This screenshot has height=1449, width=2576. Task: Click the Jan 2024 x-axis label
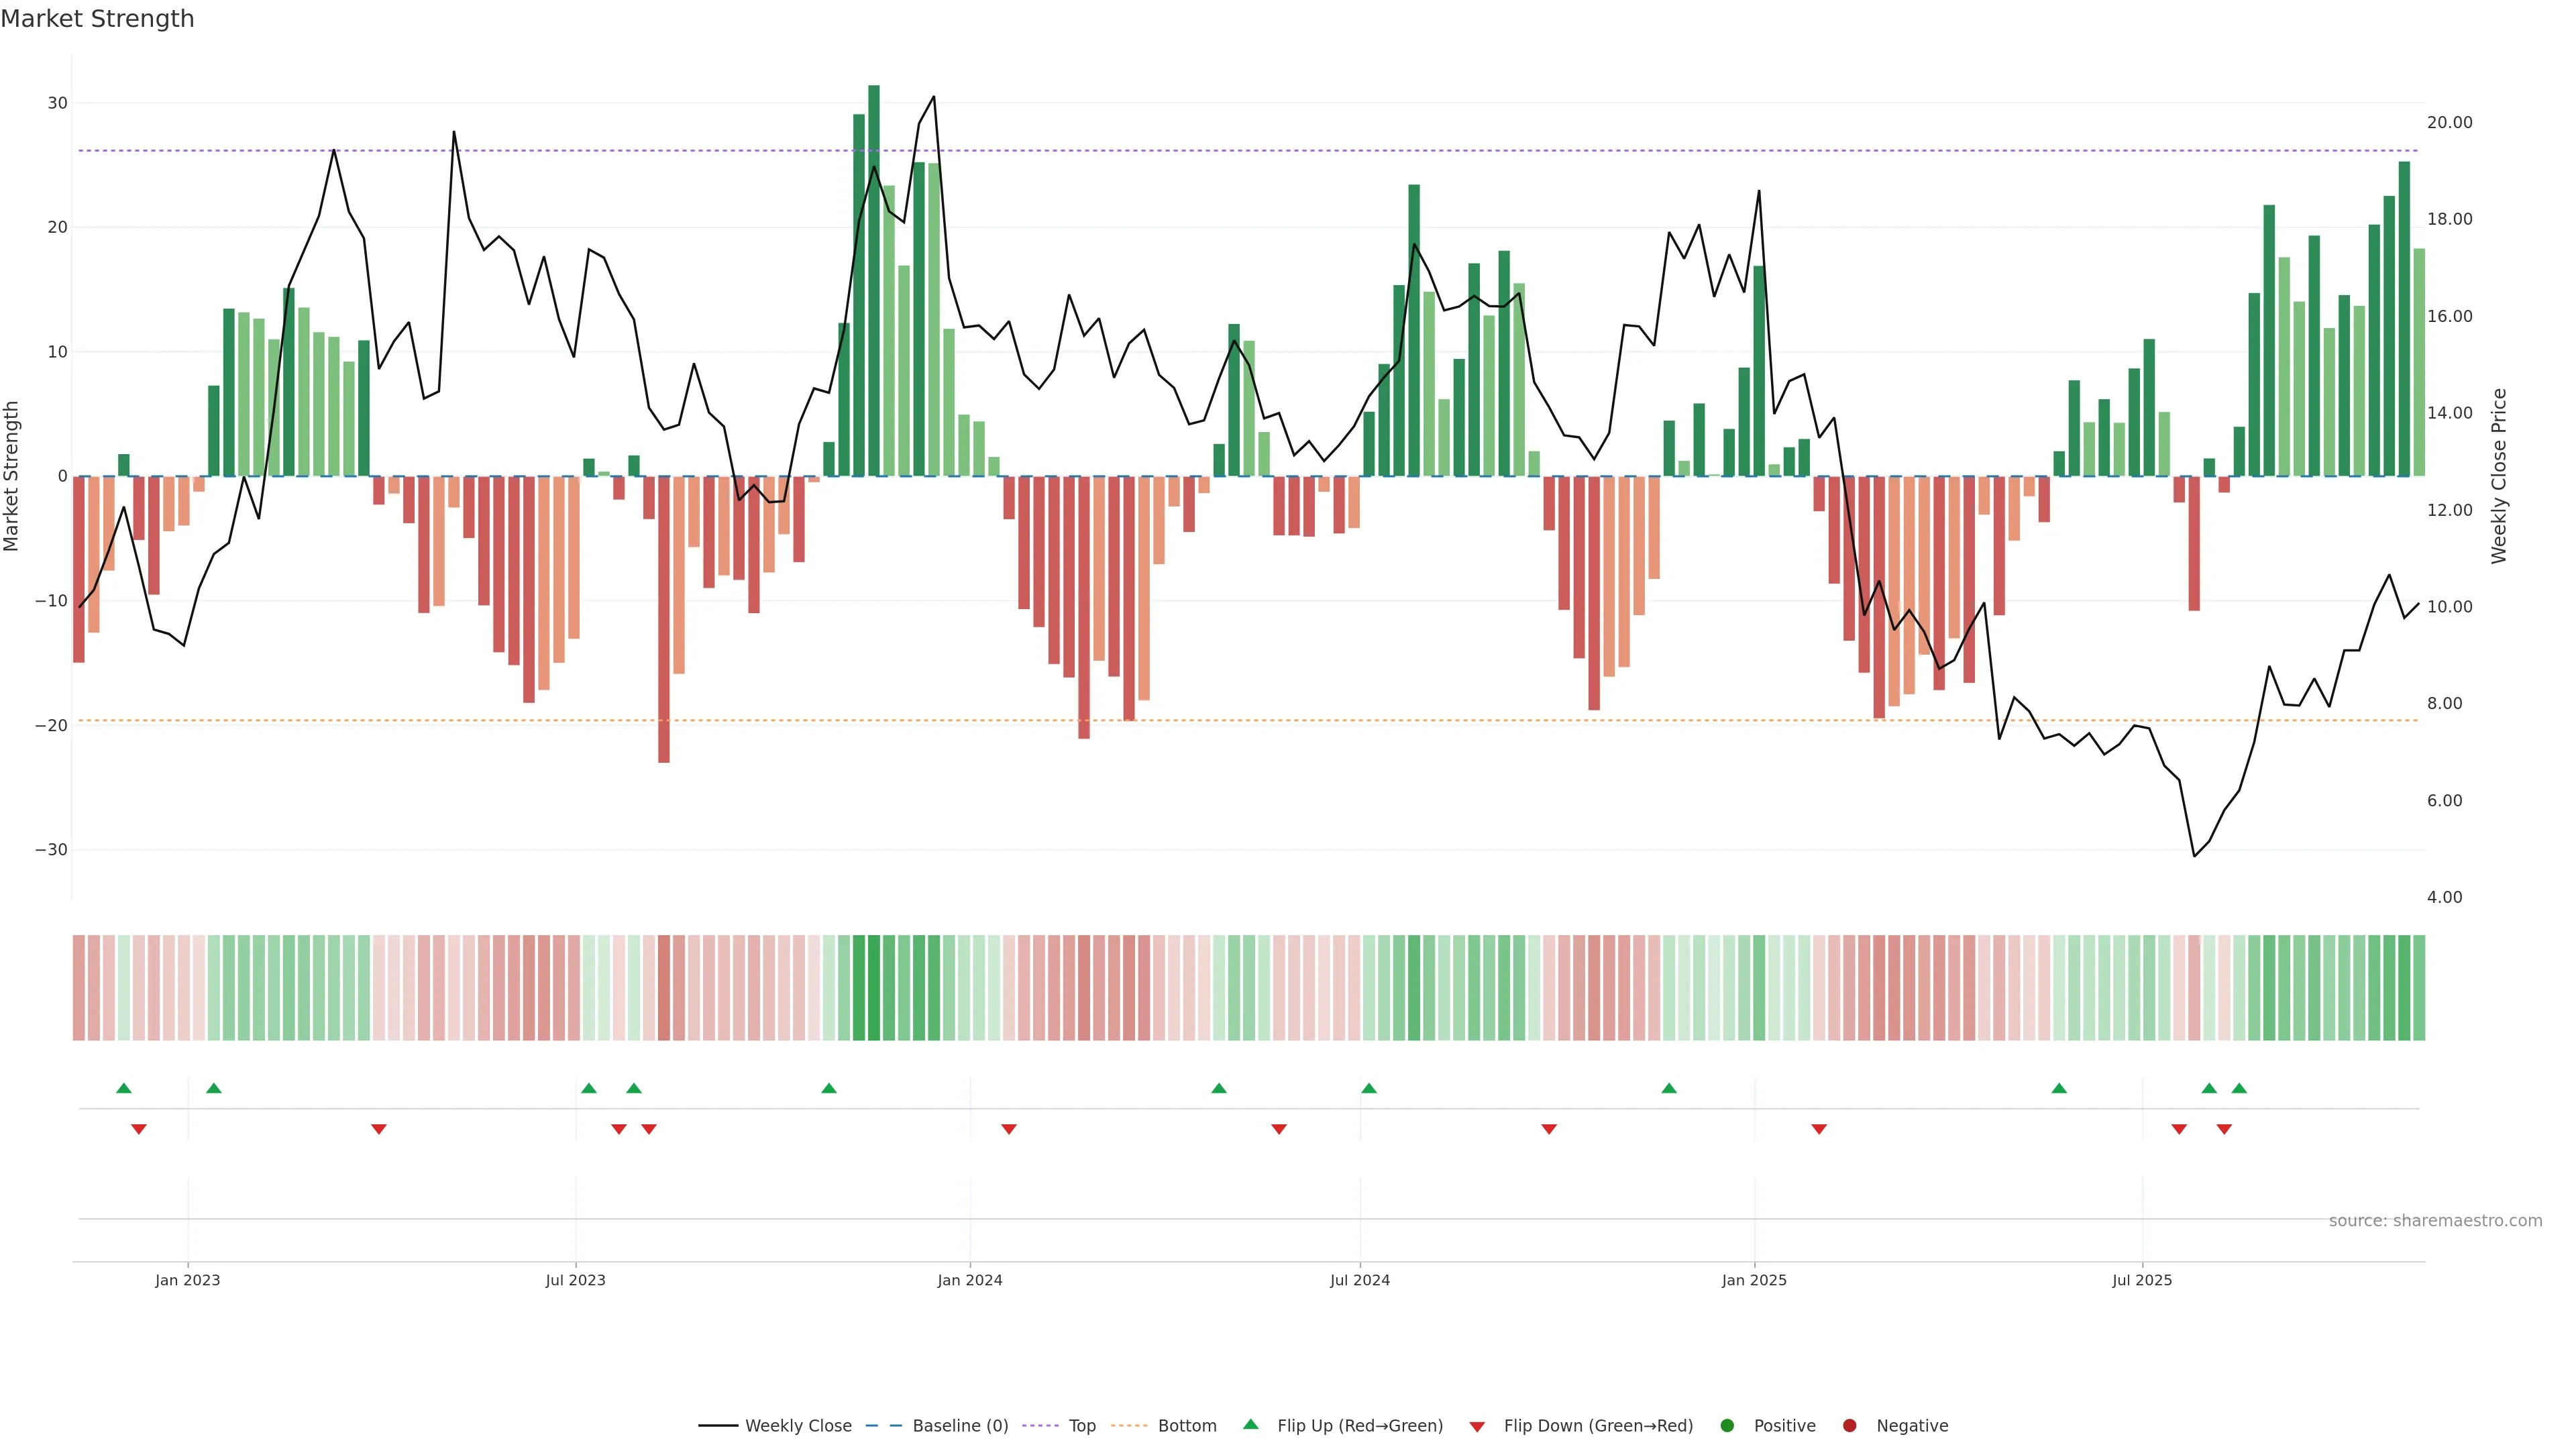pyautogui.click(x=969, y=1280)
